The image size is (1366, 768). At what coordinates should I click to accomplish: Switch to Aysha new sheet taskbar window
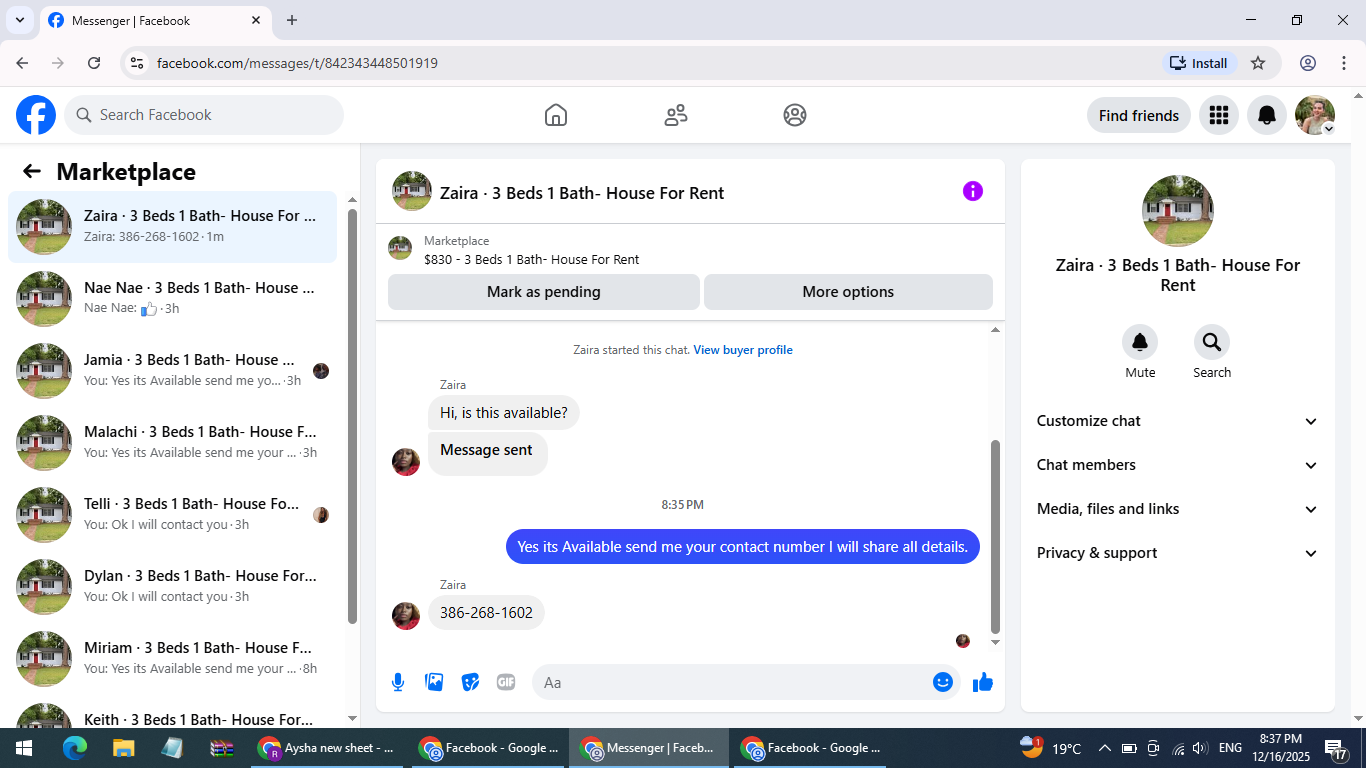click(x=327, y=748)
